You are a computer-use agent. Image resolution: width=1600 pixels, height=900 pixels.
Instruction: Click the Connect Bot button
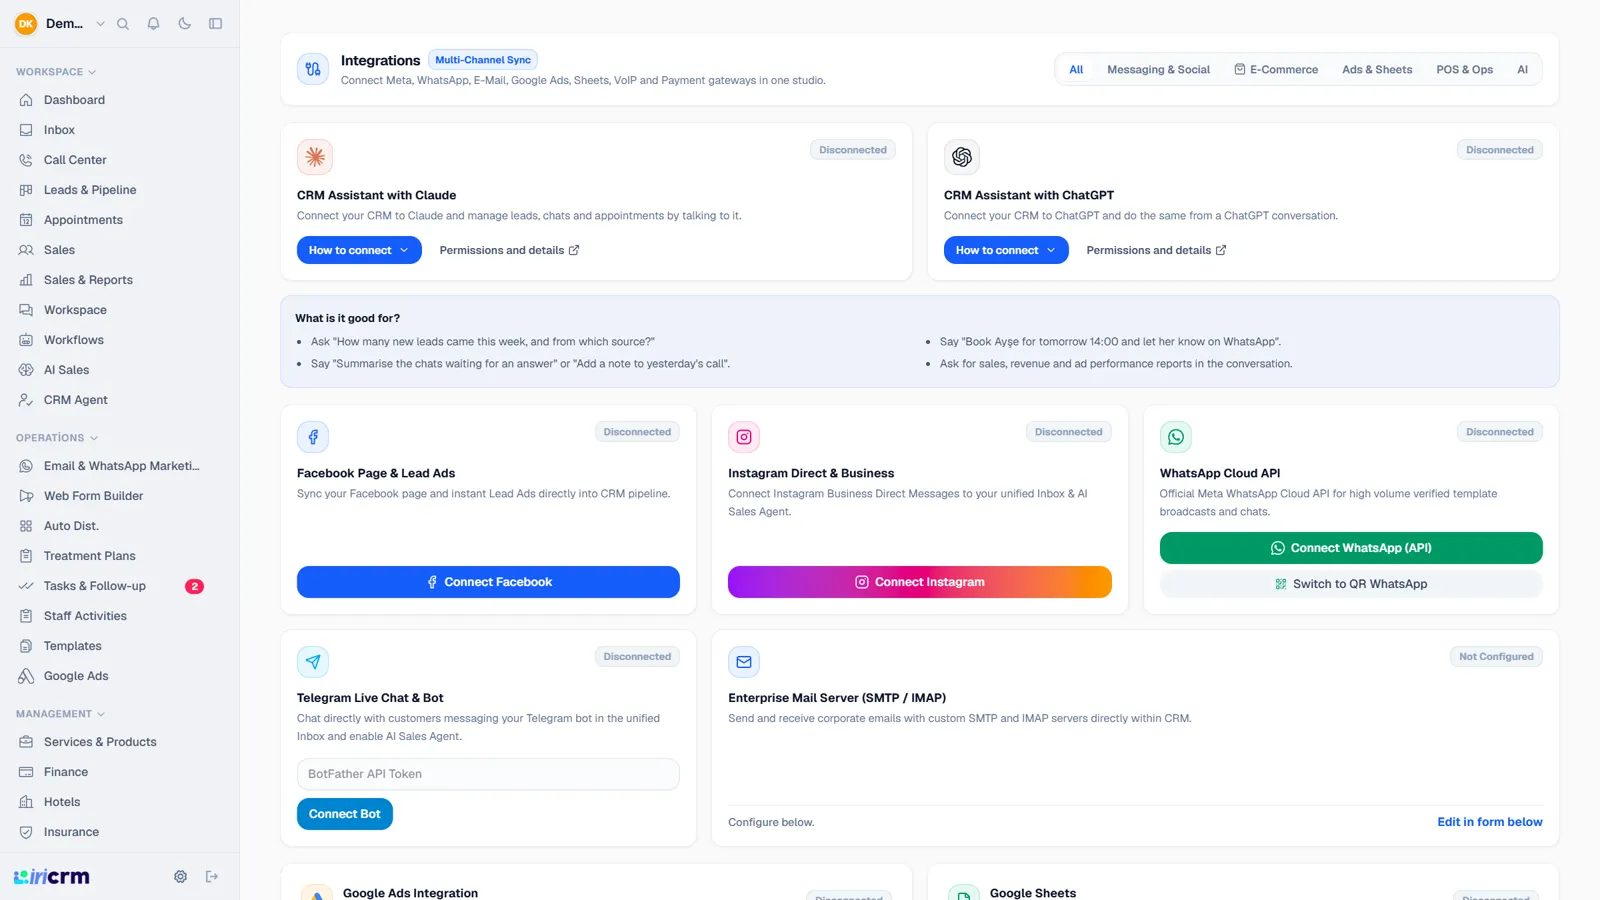(345, 814)
